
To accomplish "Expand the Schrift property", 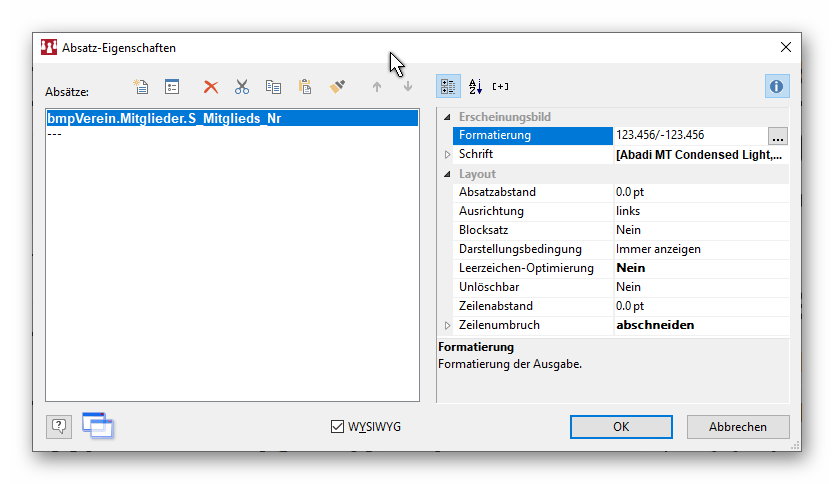I will point(448,155).
